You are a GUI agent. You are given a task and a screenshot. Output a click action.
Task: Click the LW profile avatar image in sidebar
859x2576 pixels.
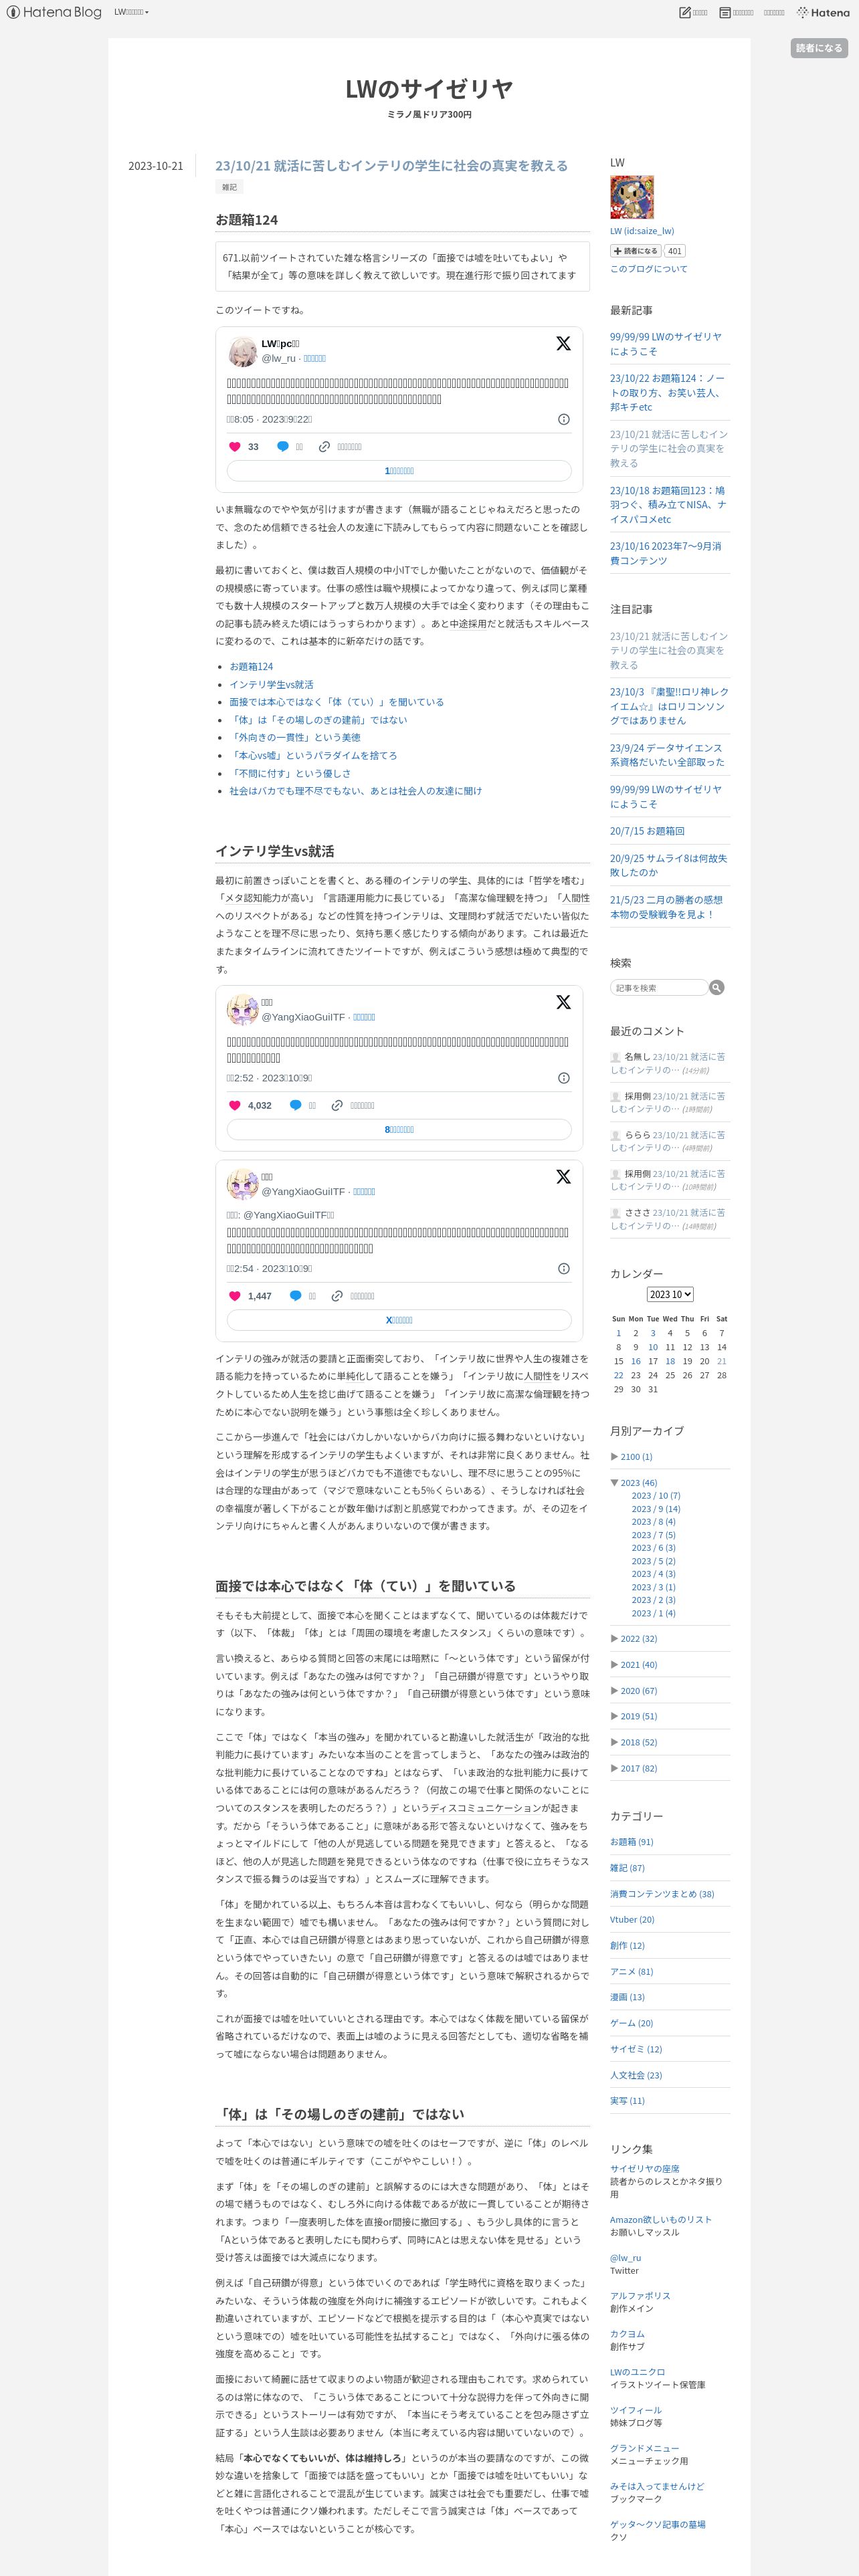pyautogui.click(x=632, y=197)
